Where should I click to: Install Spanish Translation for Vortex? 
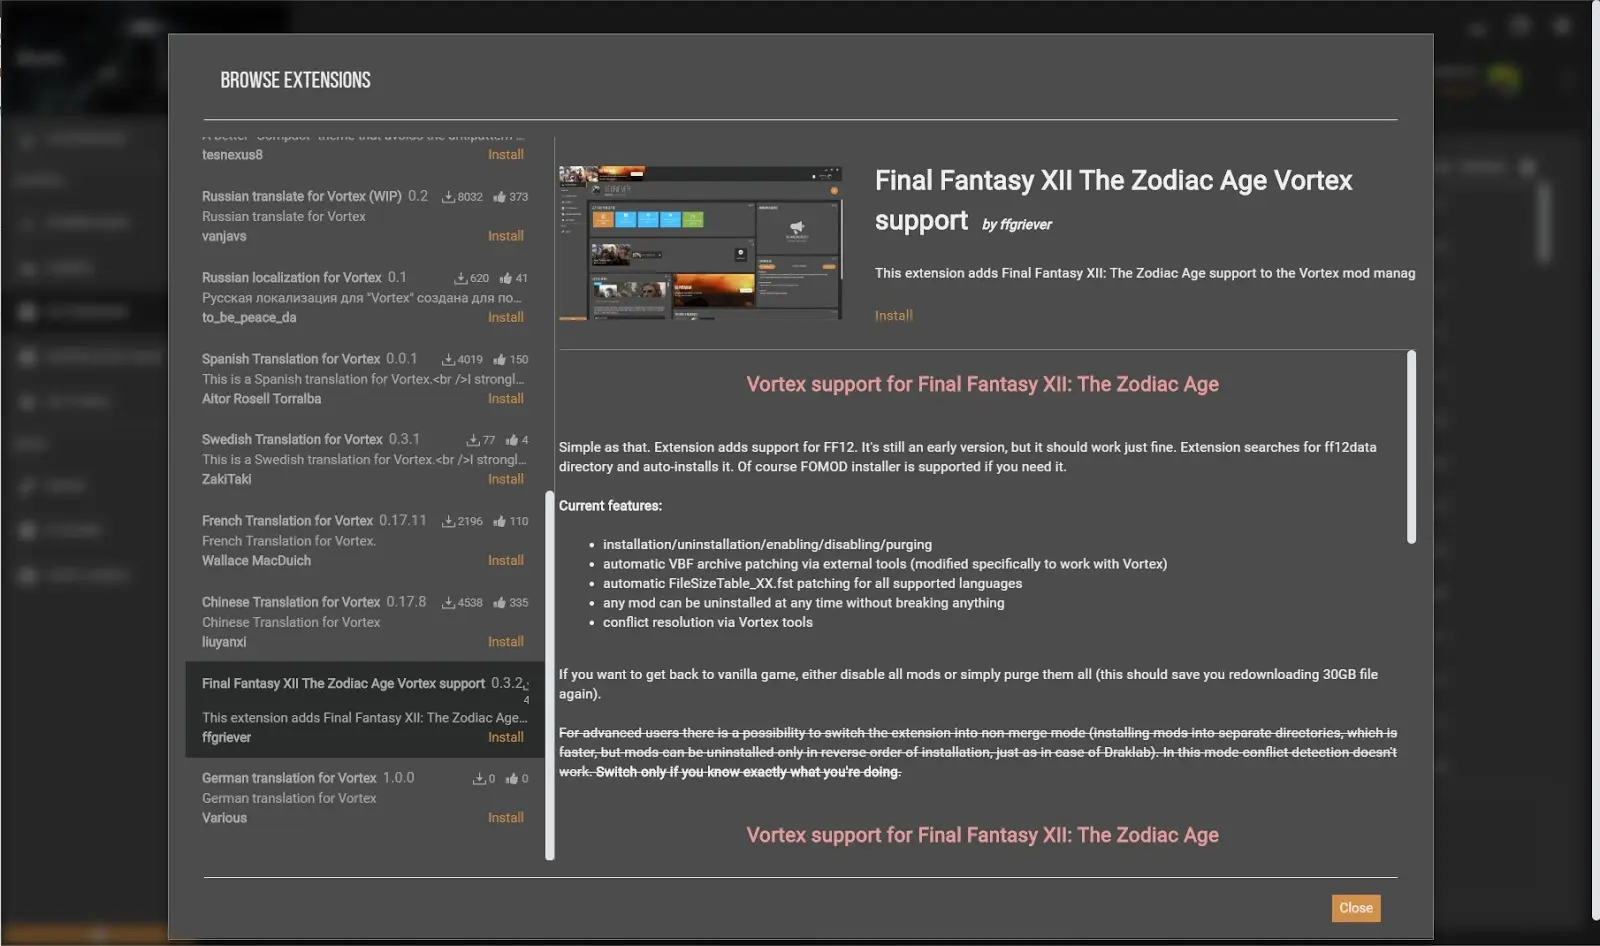coord(505,398)
